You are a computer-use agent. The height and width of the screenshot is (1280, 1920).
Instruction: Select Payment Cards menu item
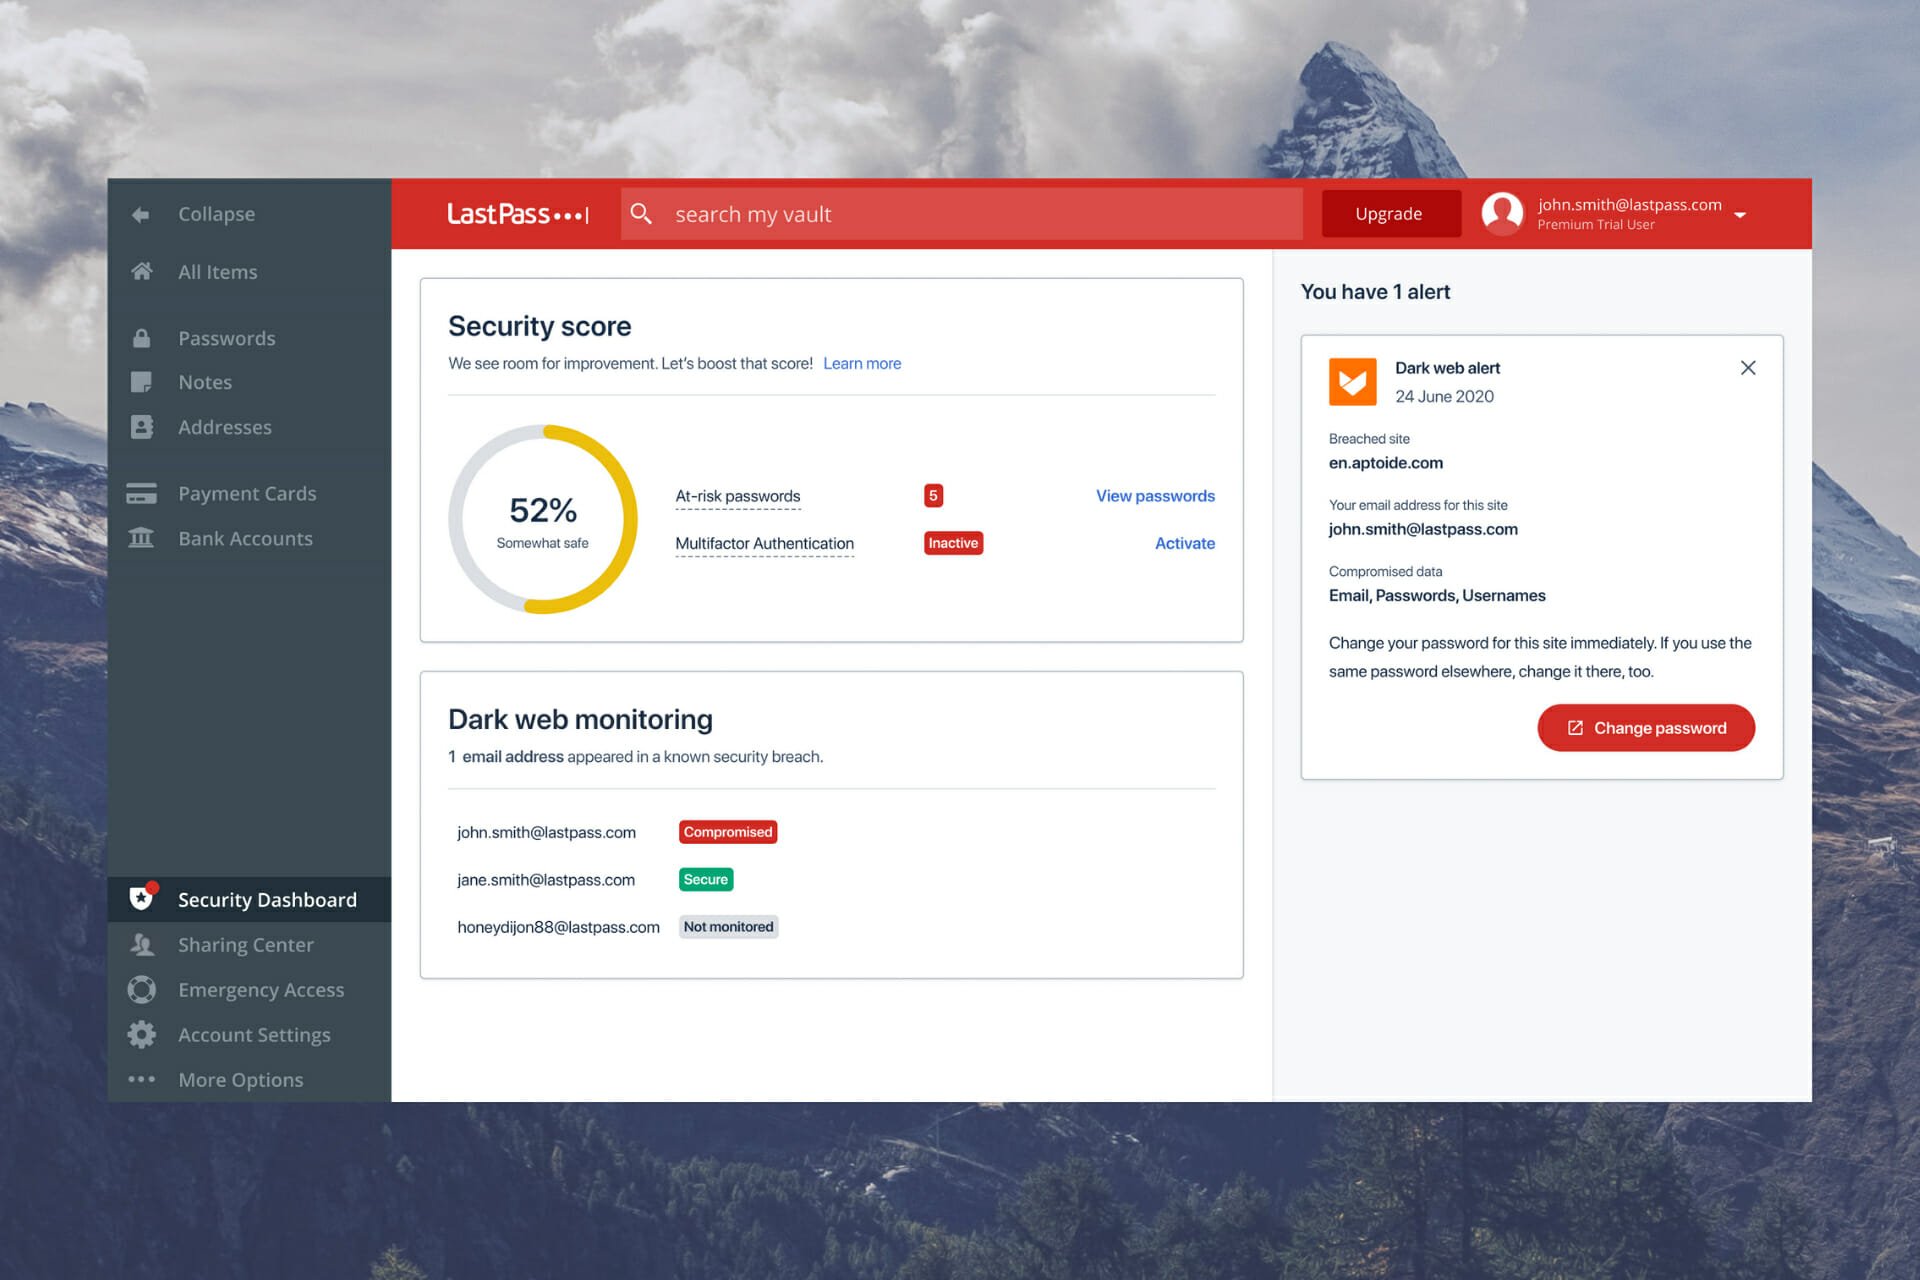tap(247, 493)
